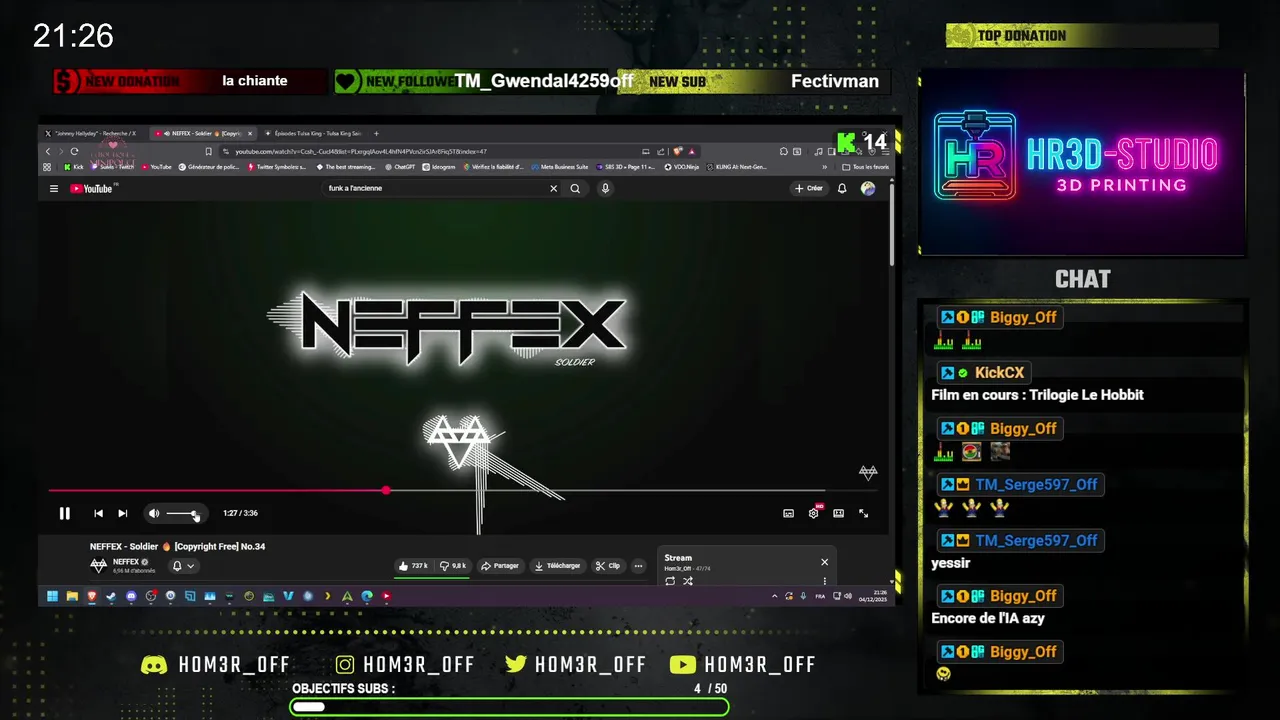
Task: Open NEFFEX subscription notification bell dropdown
Action: coord(183,566)
